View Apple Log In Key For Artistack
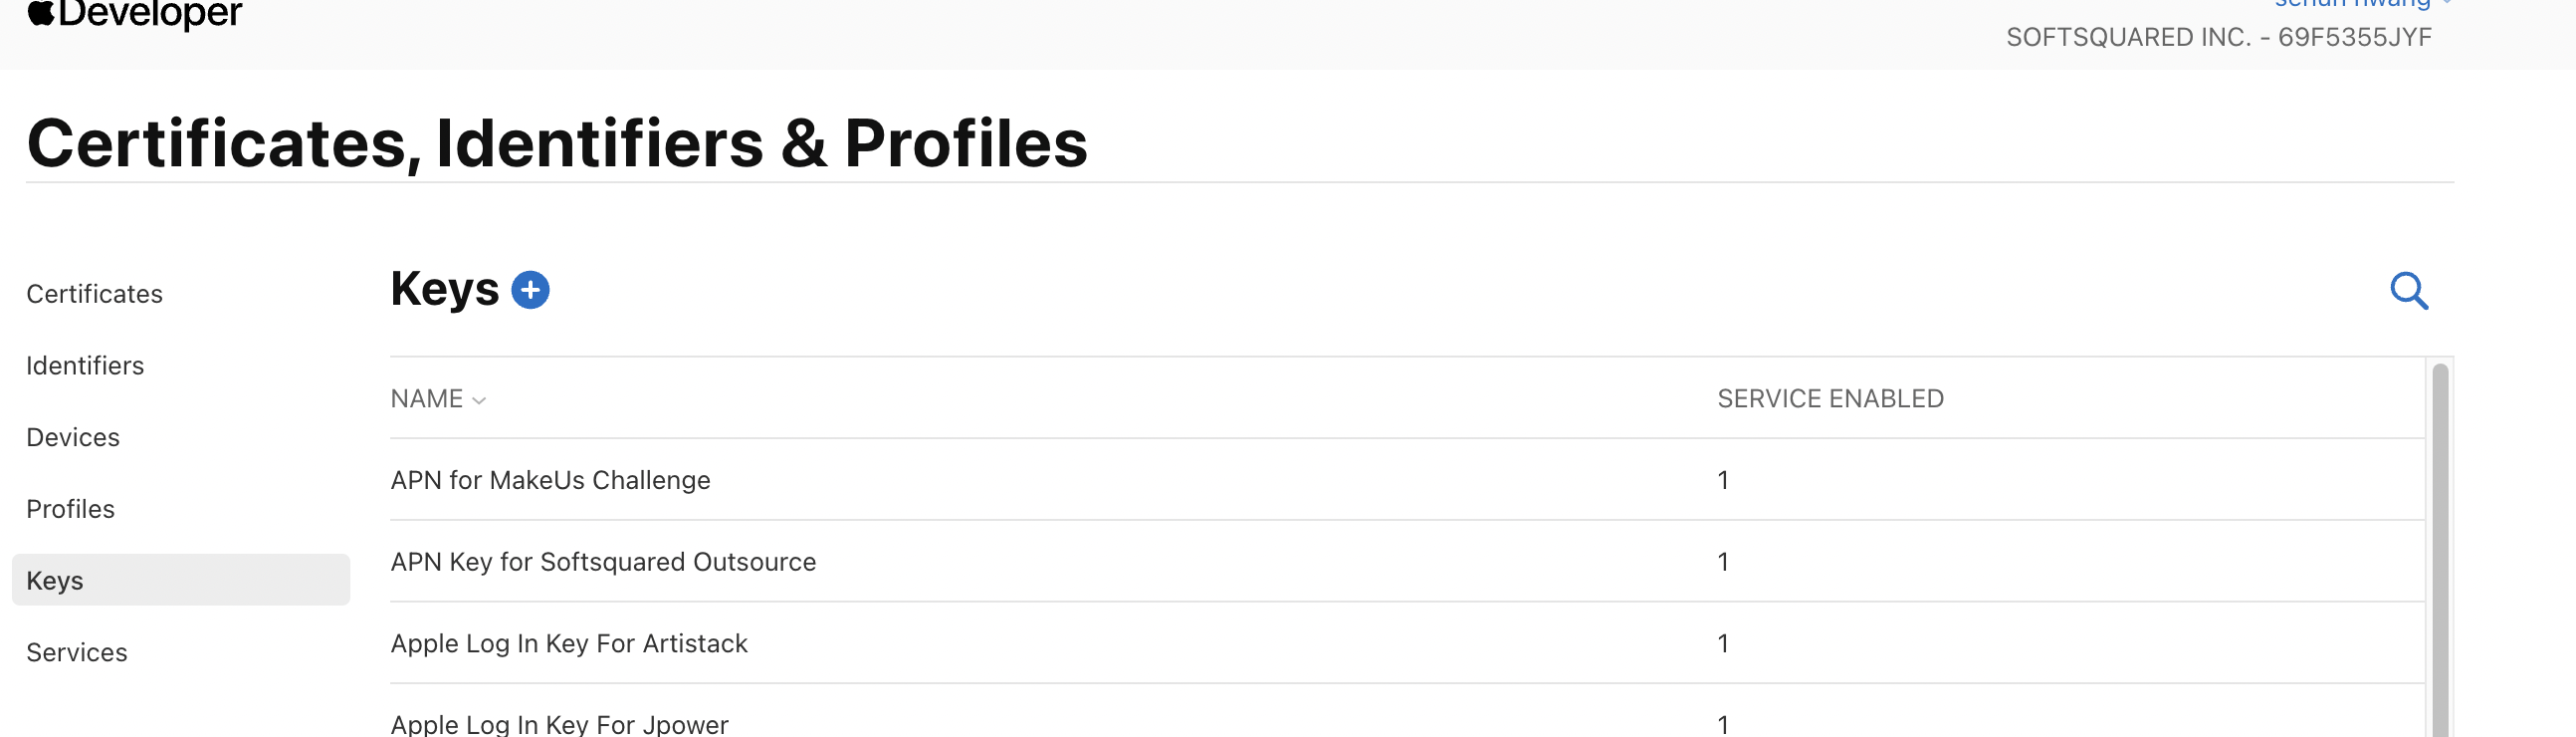The height and width of the screenshot is (737, 2576). click(569, 644)
